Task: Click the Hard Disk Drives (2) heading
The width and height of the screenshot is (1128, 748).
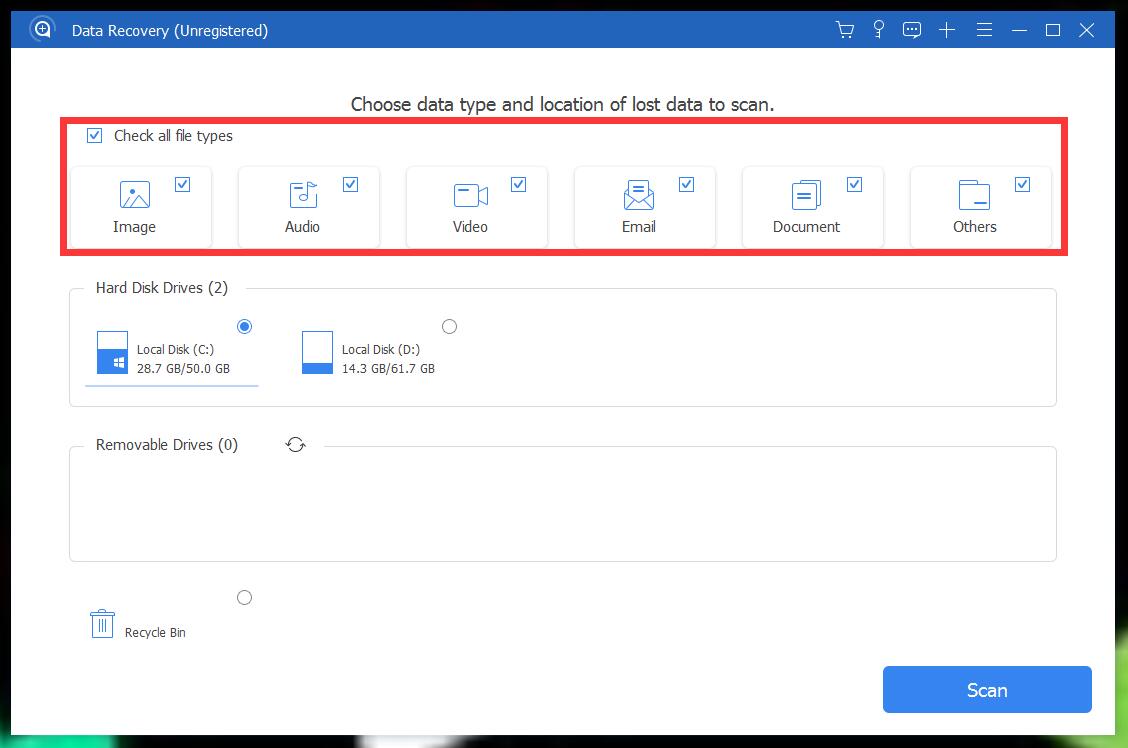Action: click(162, 288)
